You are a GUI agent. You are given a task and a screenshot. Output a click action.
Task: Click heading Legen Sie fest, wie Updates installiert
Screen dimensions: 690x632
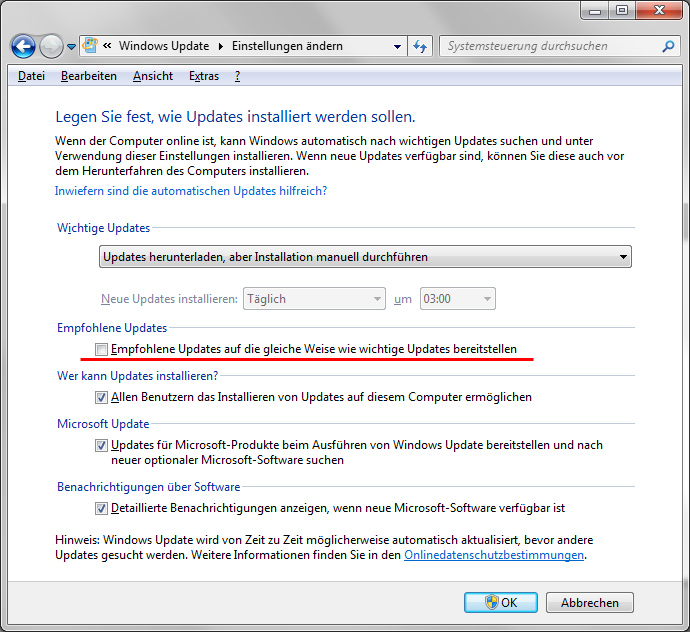[235, 117]
